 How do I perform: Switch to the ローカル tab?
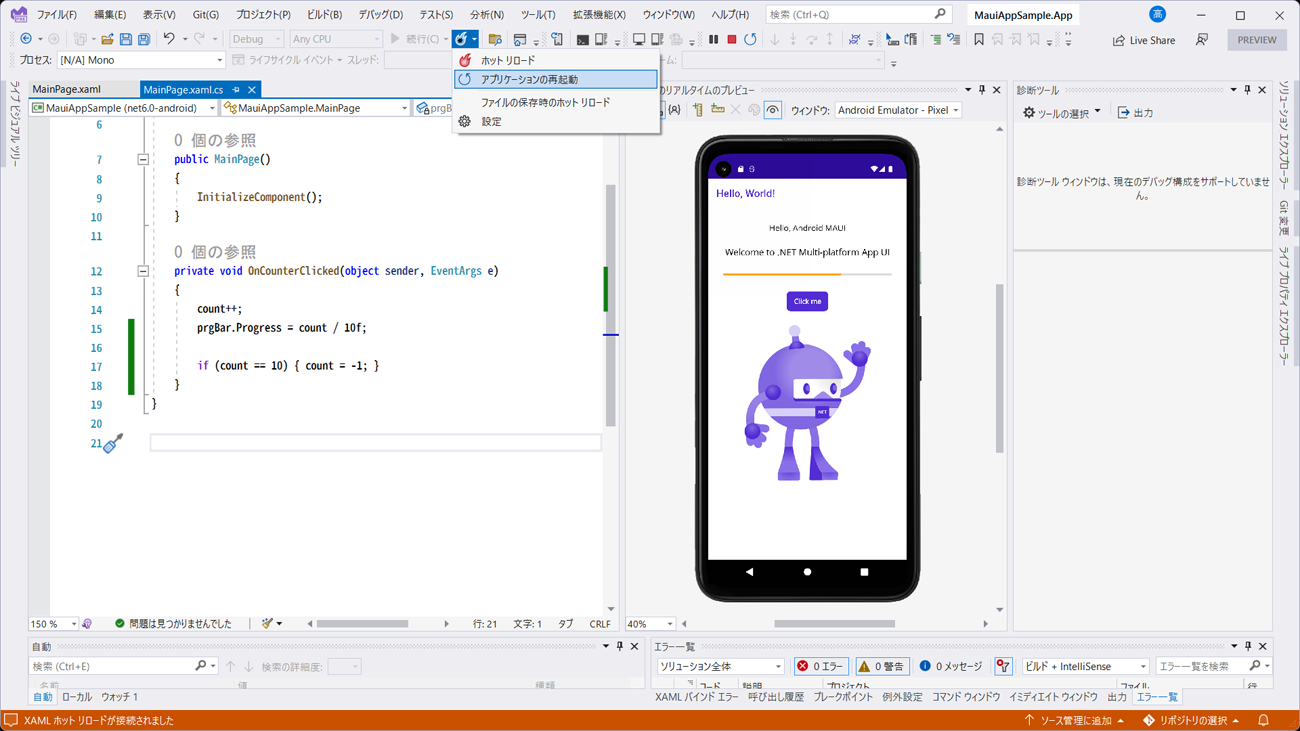76,697
